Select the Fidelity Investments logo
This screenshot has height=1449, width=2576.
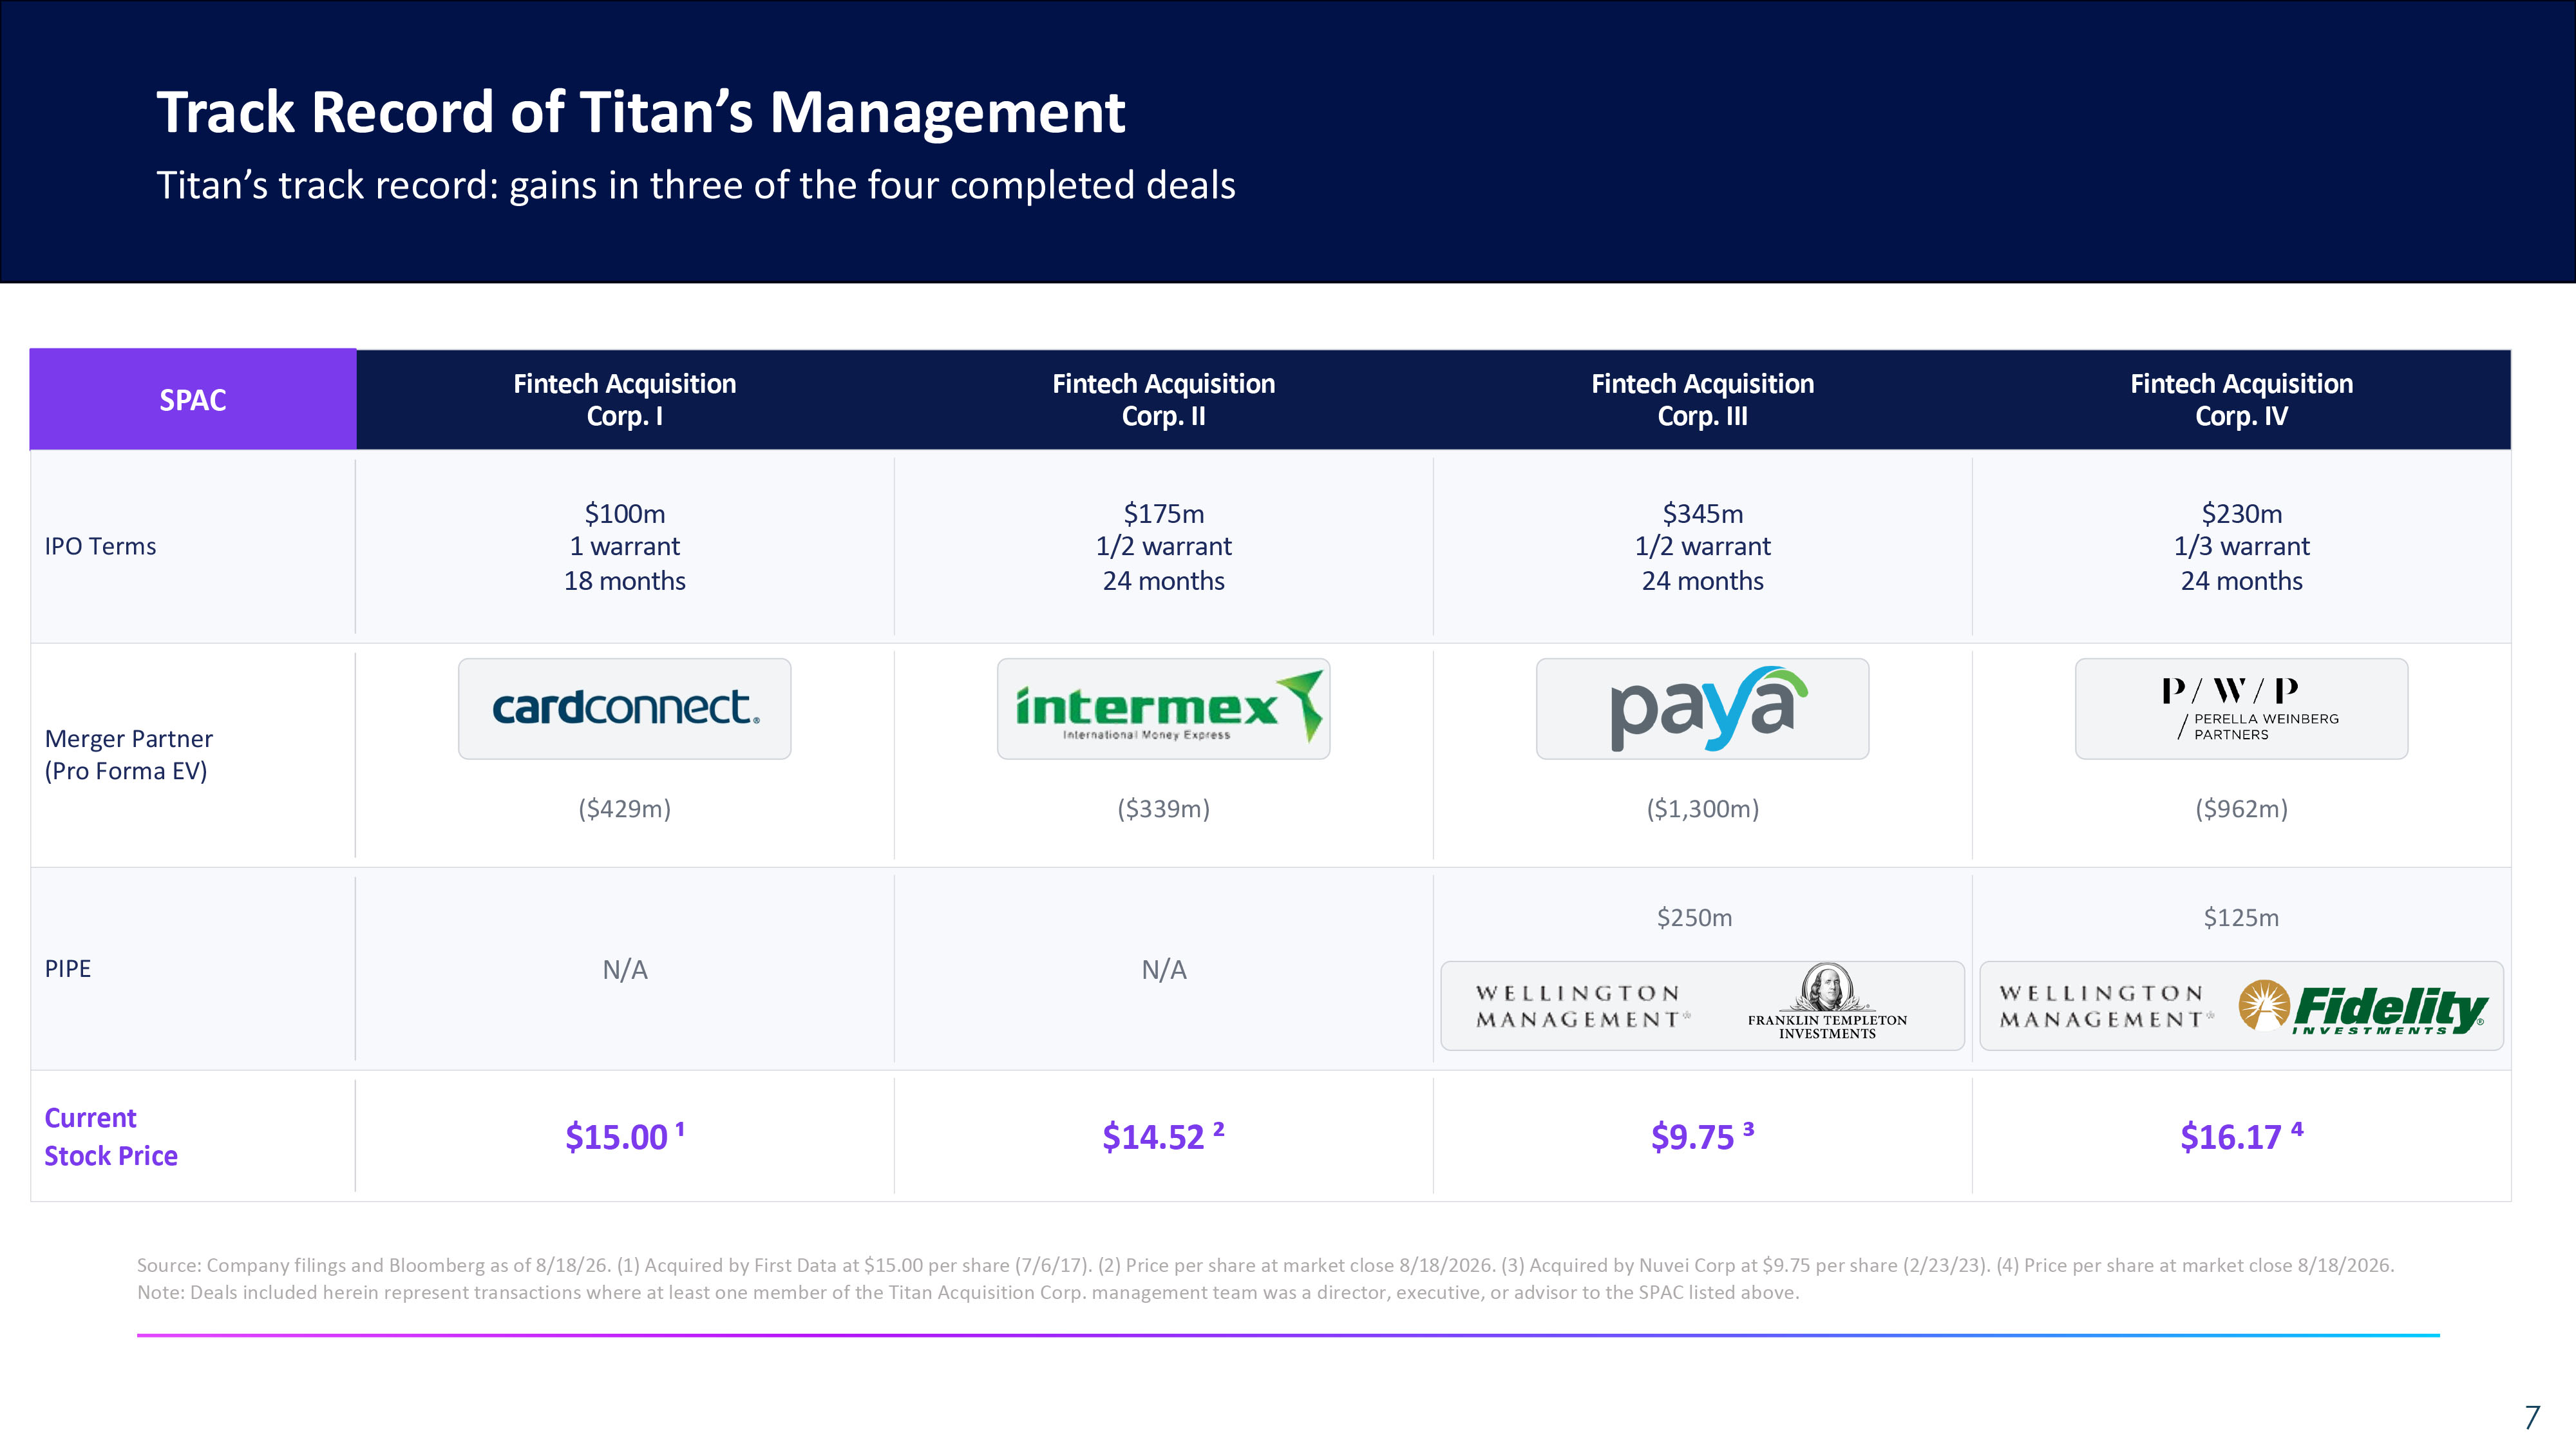point(2362,1007)
